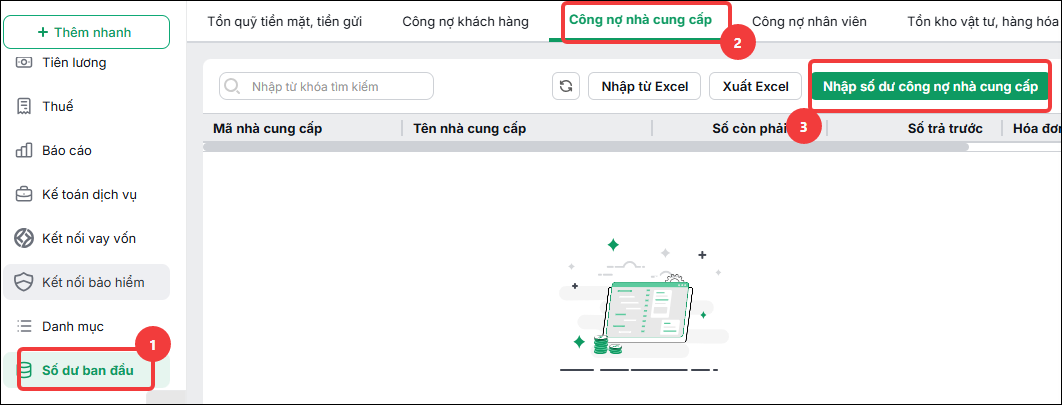Click the Kết nối bảo hiểm shield icon
This screenshot has width=1062, height=405.
(24, 282)
